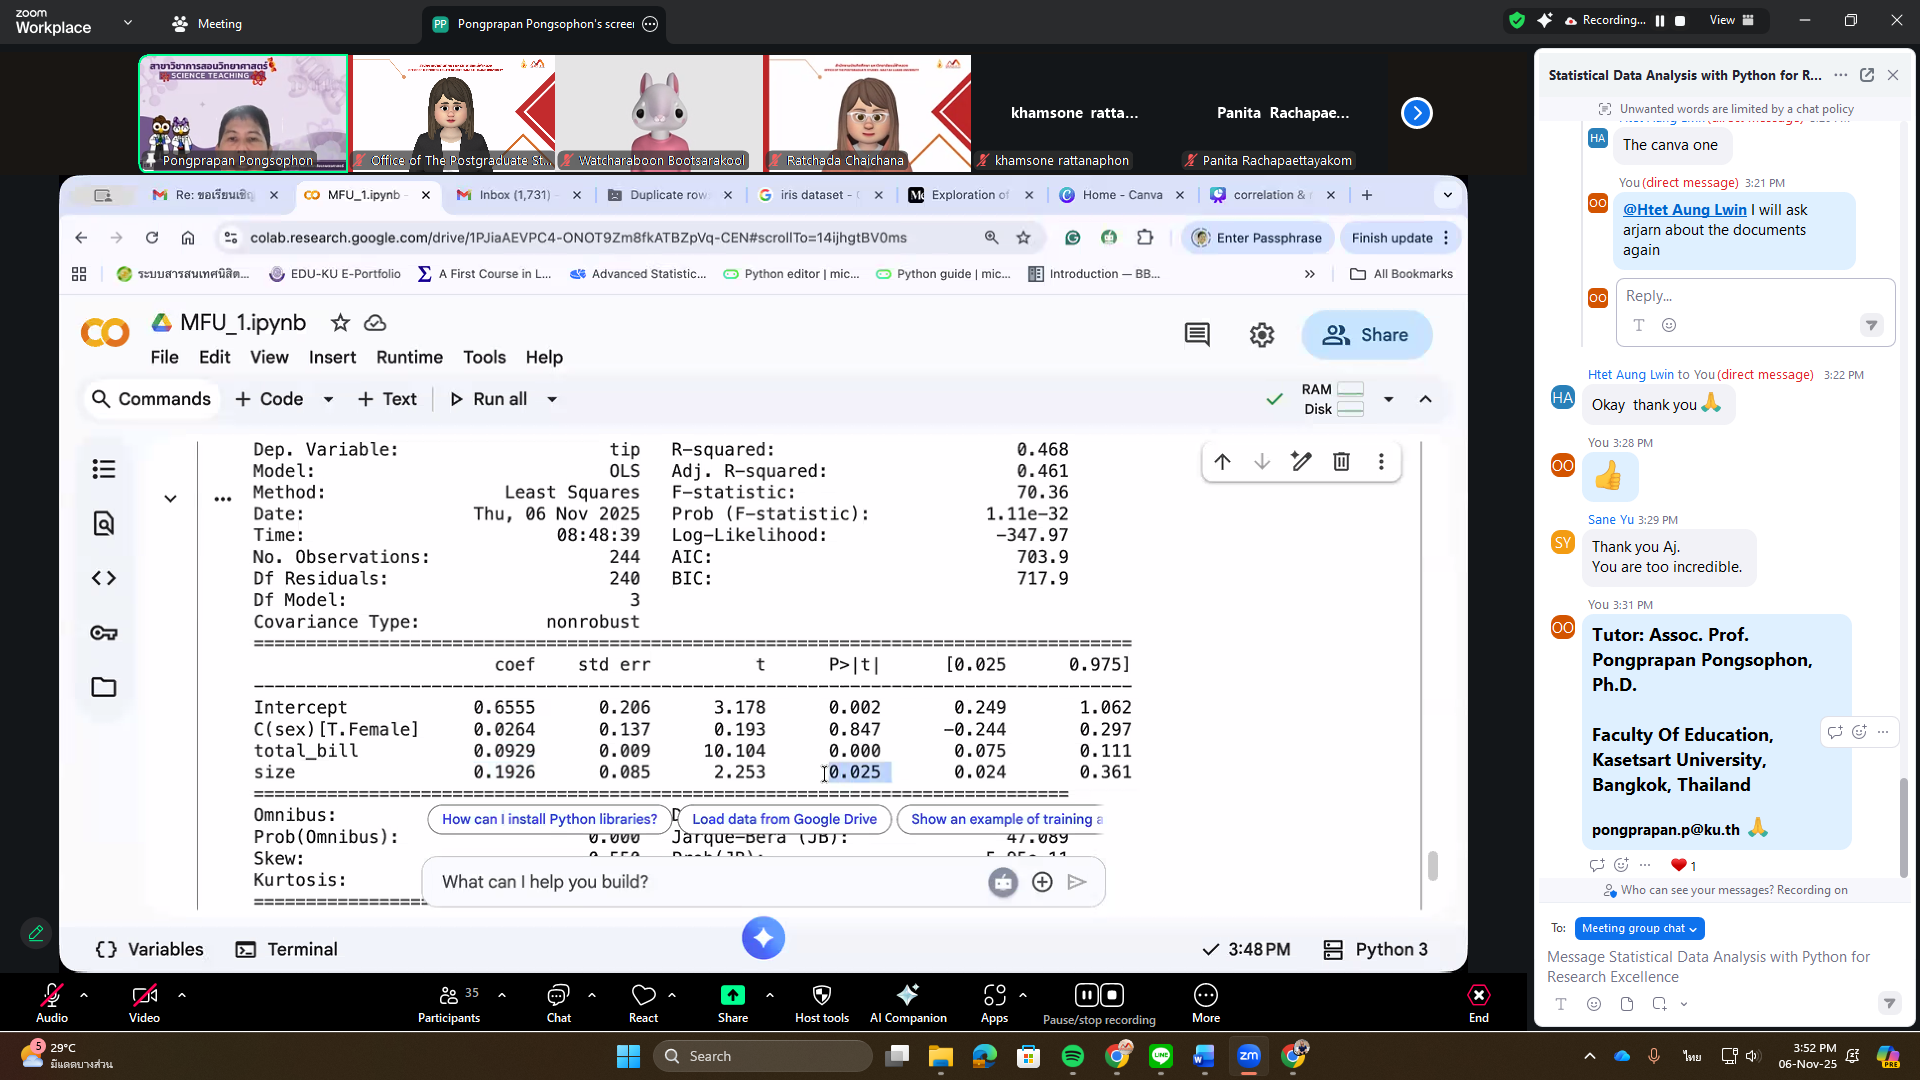
Task: Open Meeting group chat recipient dropdown
Action: point(1639,928)
